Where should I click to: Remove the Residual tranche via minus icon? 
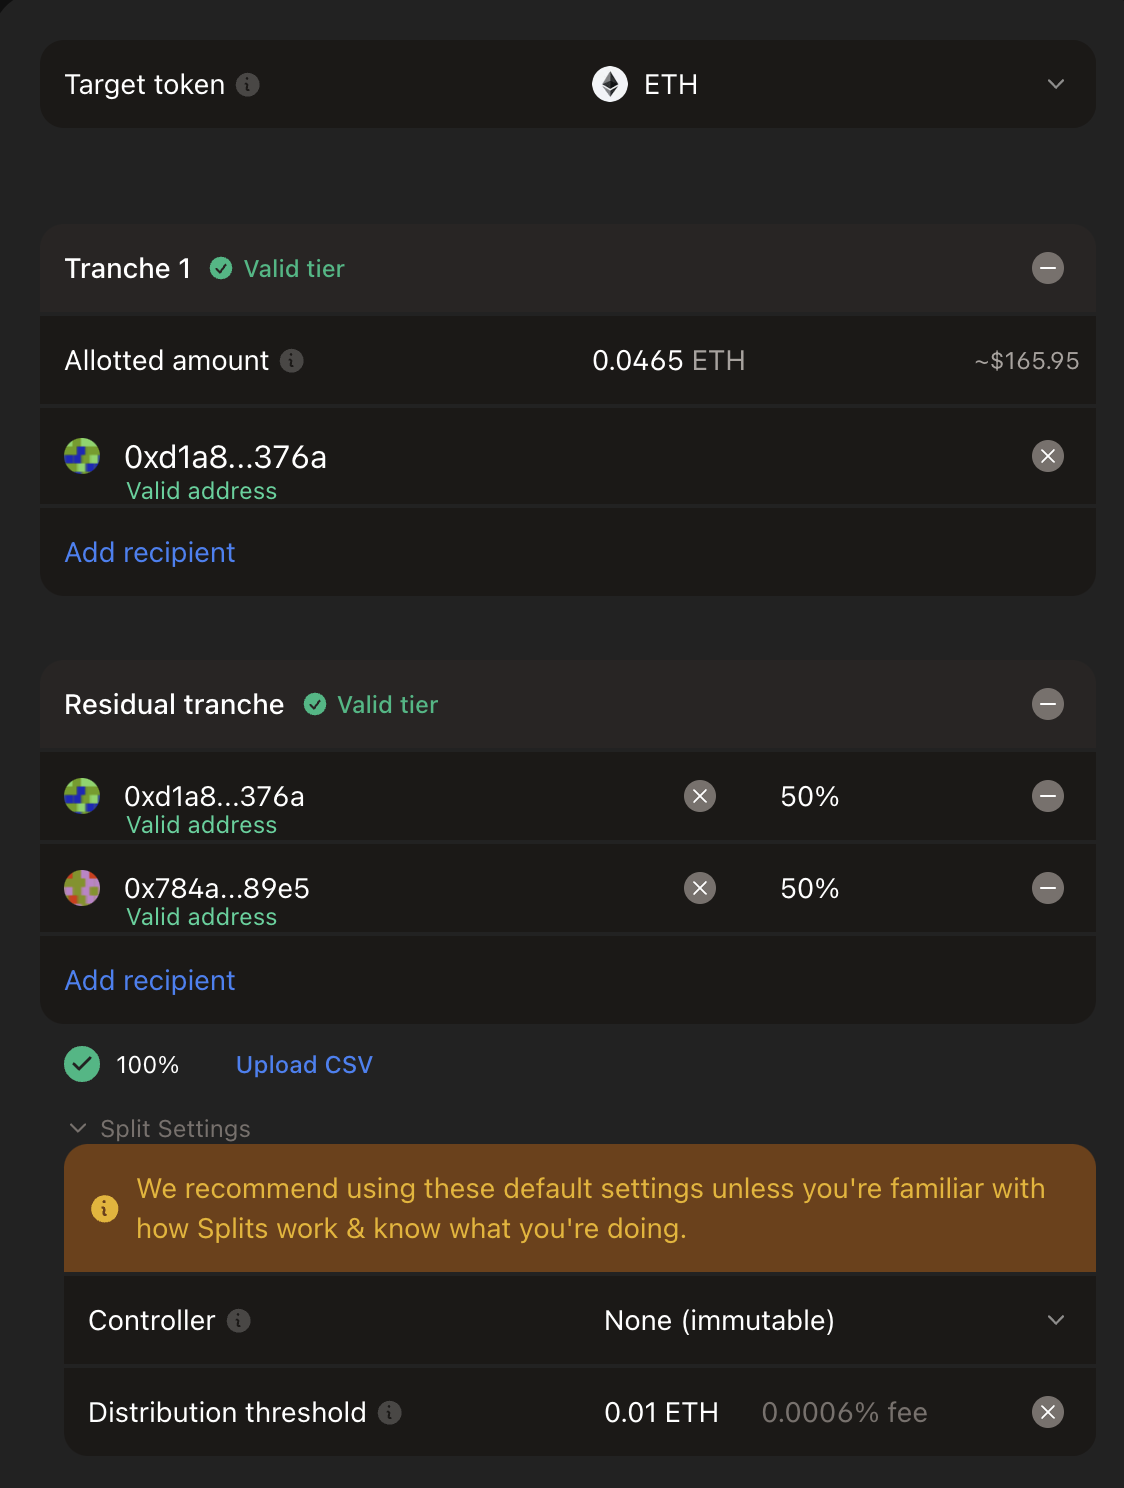coord(1047,704)
